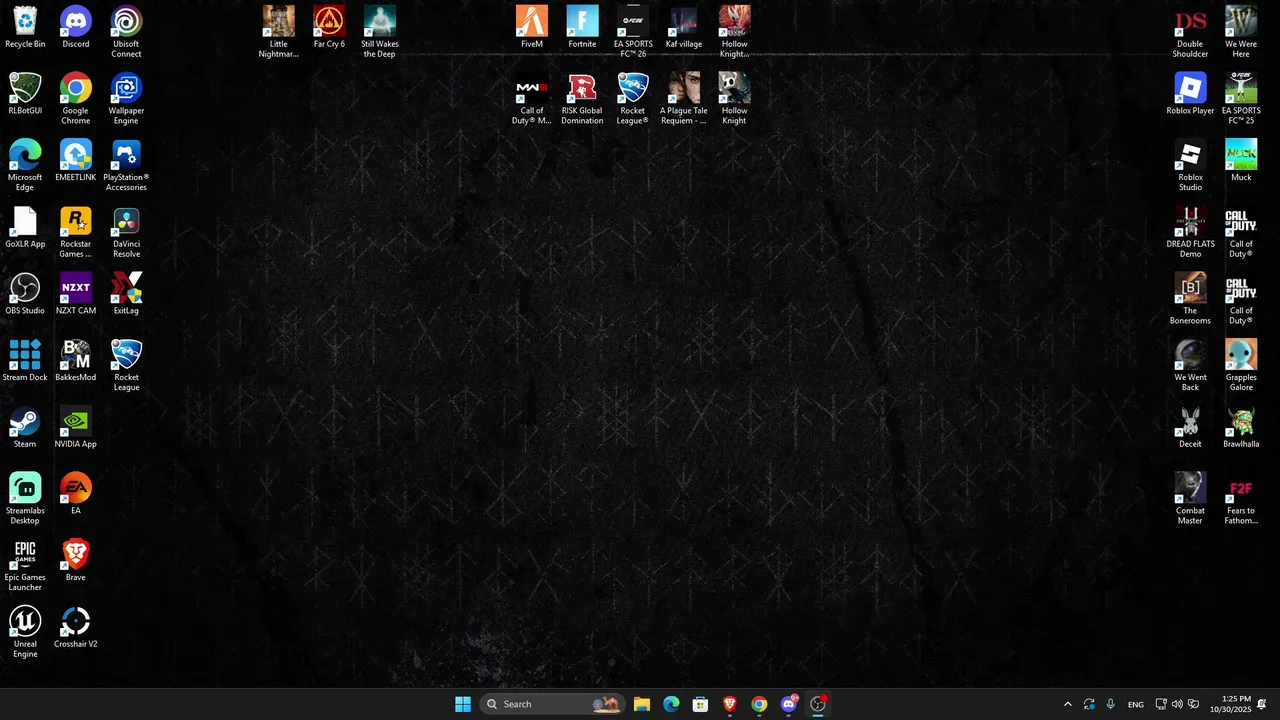This screenshot has width=1280, height=720.
Task: Open the We Went Back shortcut
Action: (x=1190, y=366)
